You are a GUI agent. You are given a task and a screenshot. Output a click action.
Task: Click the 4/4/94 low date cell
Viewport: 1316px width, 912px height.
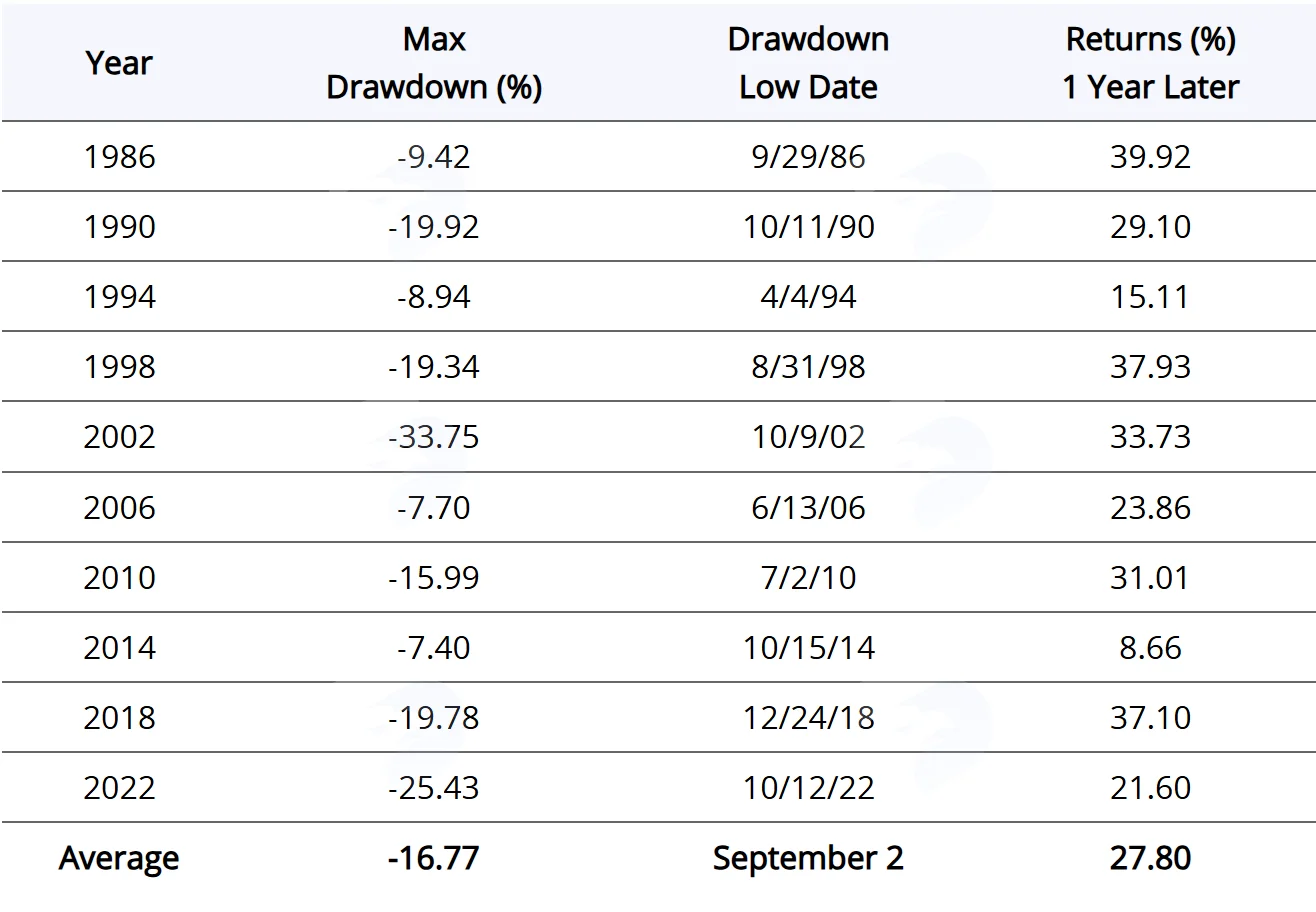click(x=808, y=297)
